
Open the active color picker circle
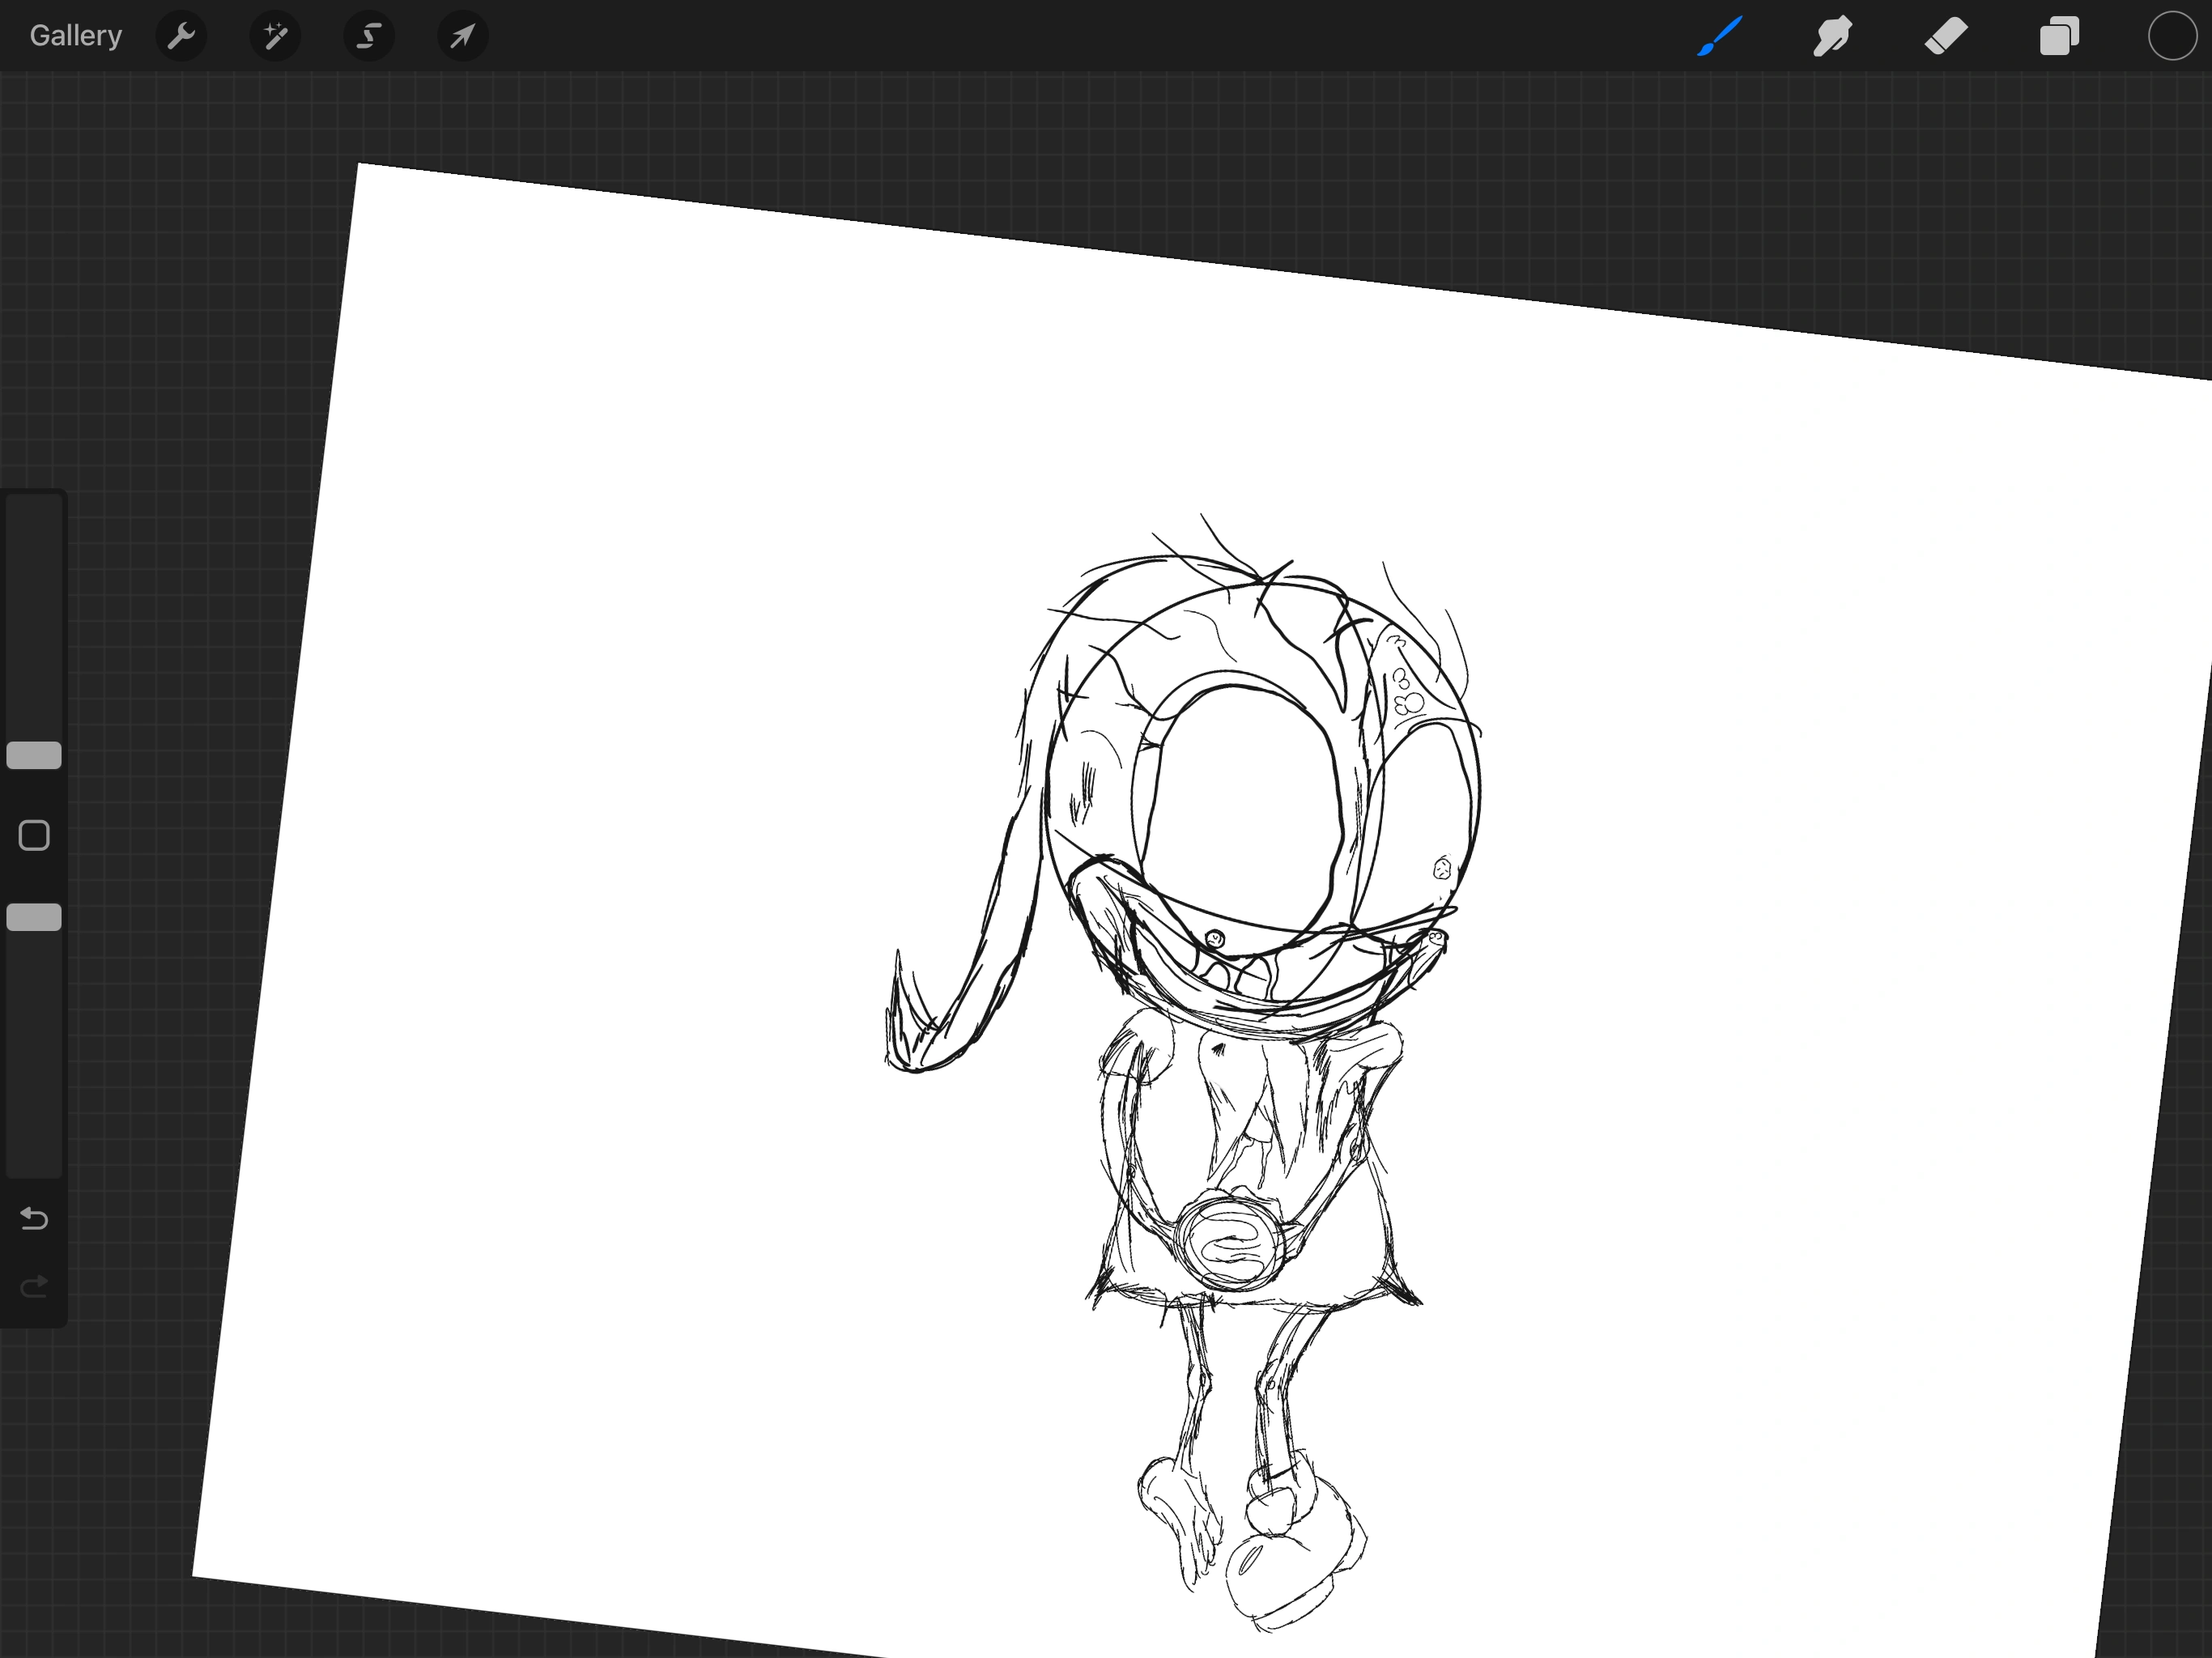pos(2170,36)
